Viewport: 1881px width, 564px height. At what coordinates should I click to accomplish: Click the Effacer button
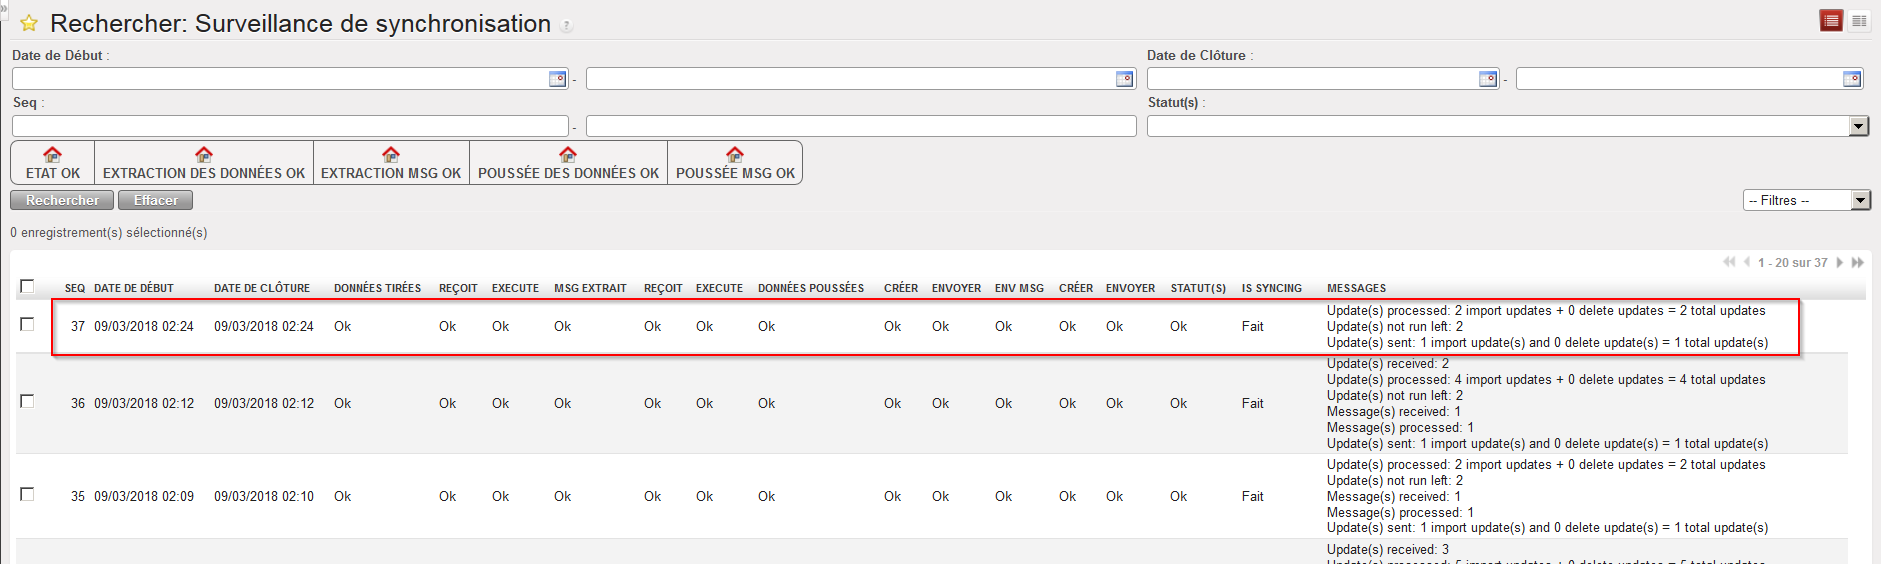click(x=155, y=201)
